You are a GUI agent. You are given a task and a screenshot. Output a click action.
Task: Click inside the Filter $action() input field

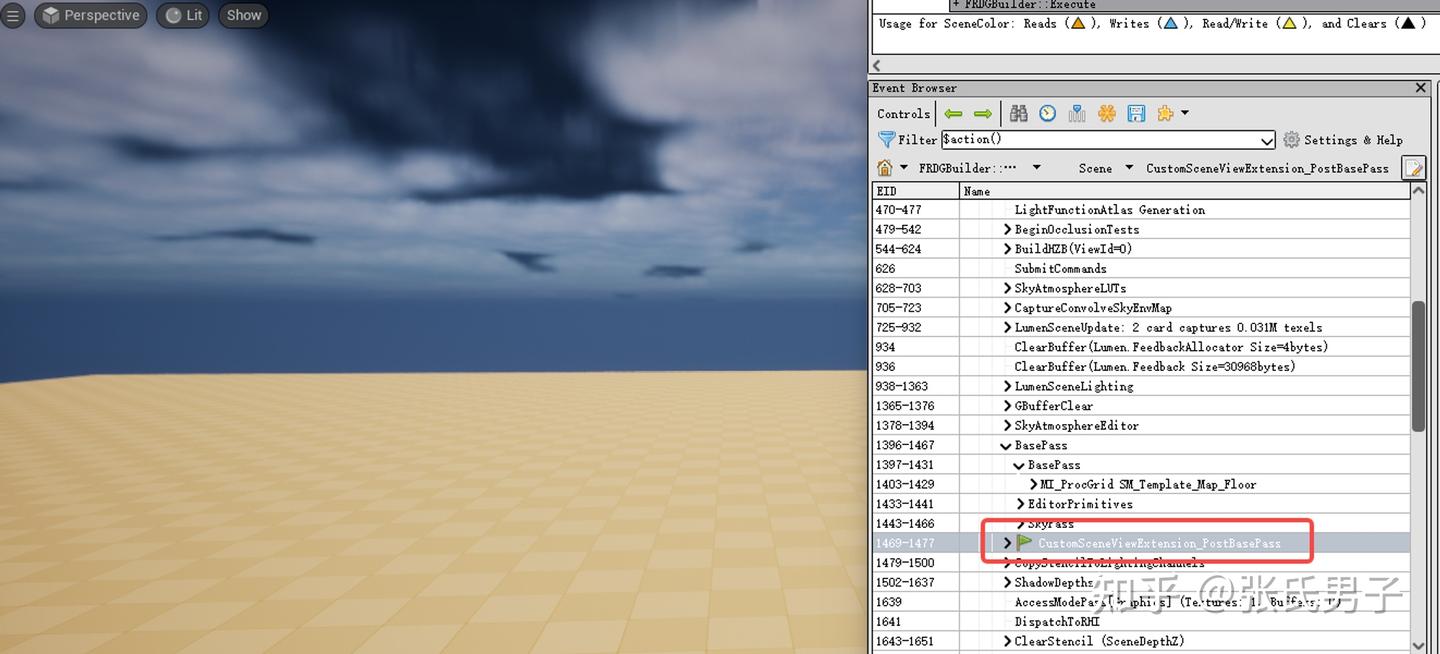point(1100,139)
